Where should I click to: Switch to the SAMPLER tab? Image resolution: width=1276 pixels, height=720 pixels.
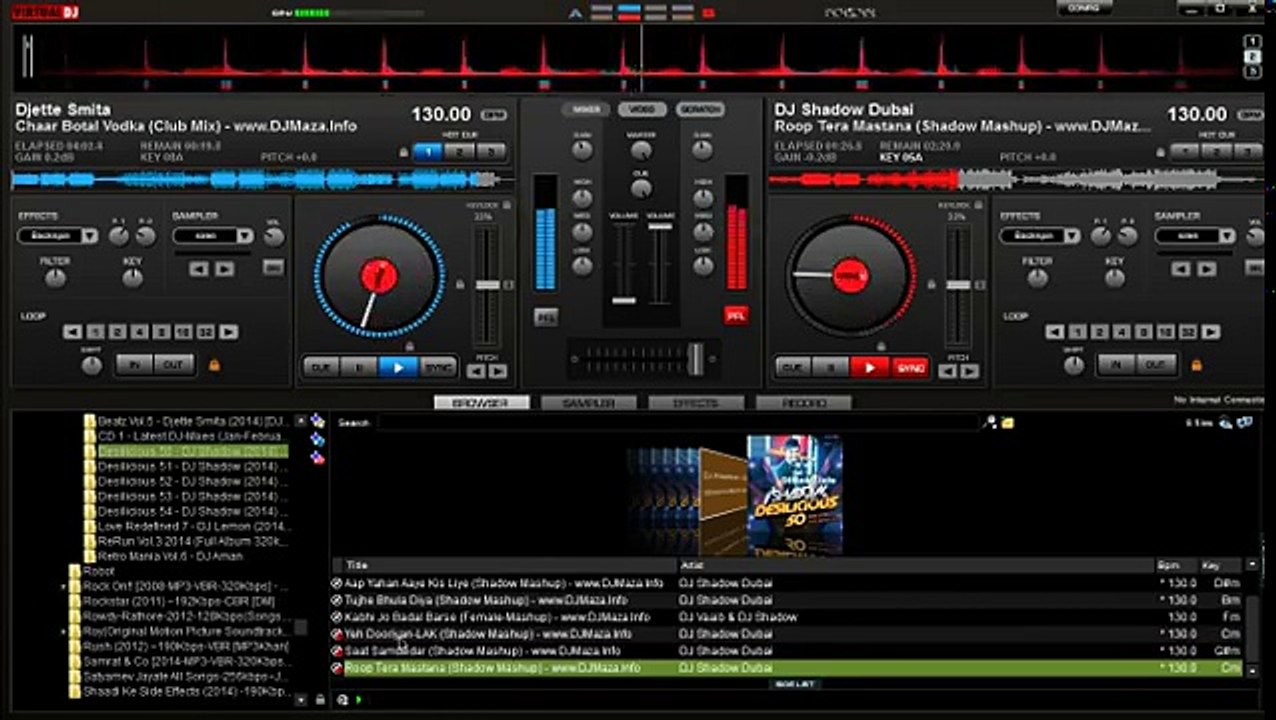(x=587, y=403)
